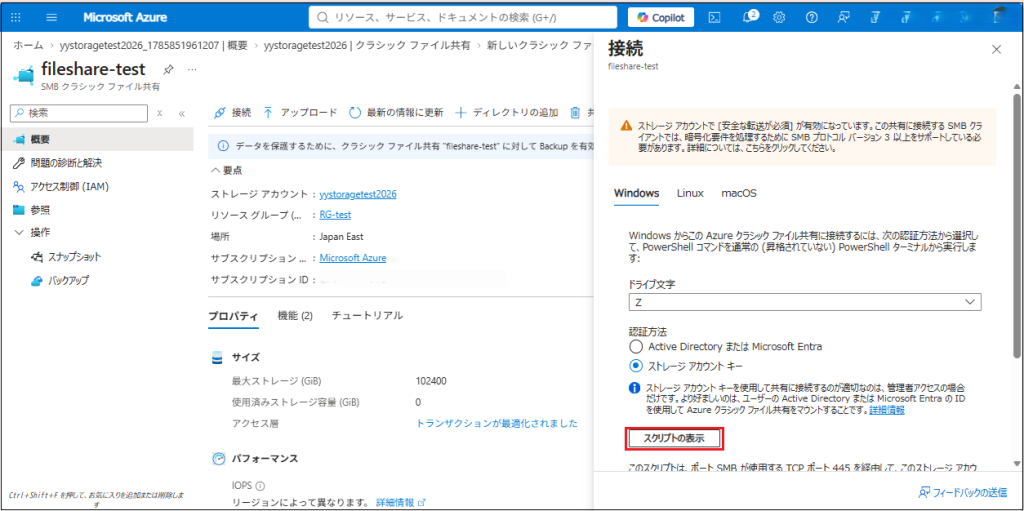Open yystoragetest2026_1785851961207 | 概要 breadcrumb
Image resolution: width=1024 pixels, height=511 pixels.
[x=153, y=45]
